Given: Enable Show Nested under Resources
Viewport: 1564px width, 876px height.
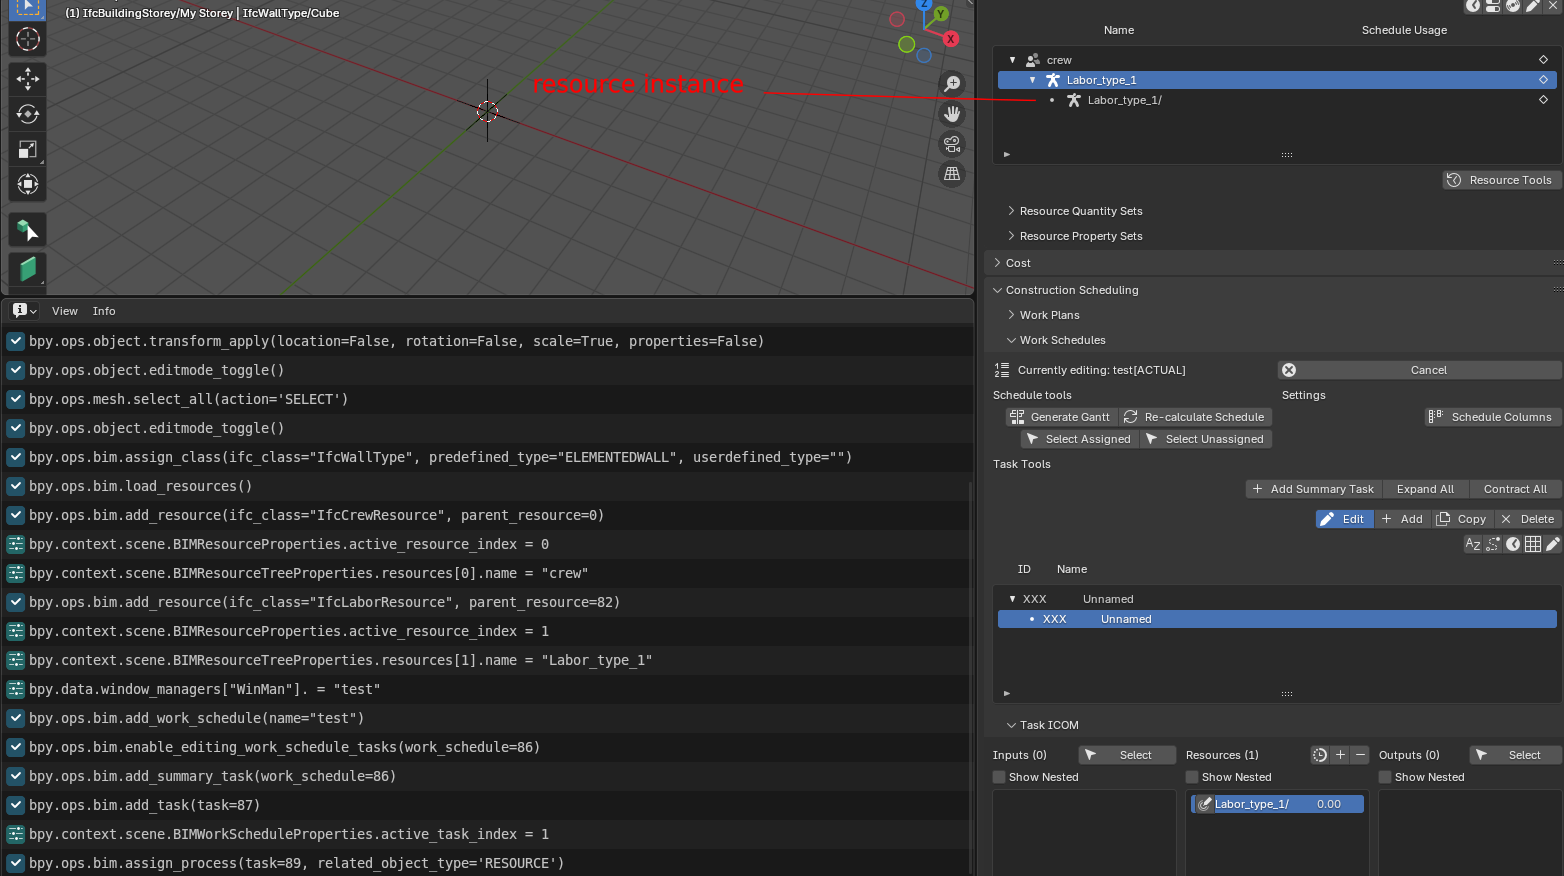Looking at the screenshot, I should click(x=1192, y=777).
